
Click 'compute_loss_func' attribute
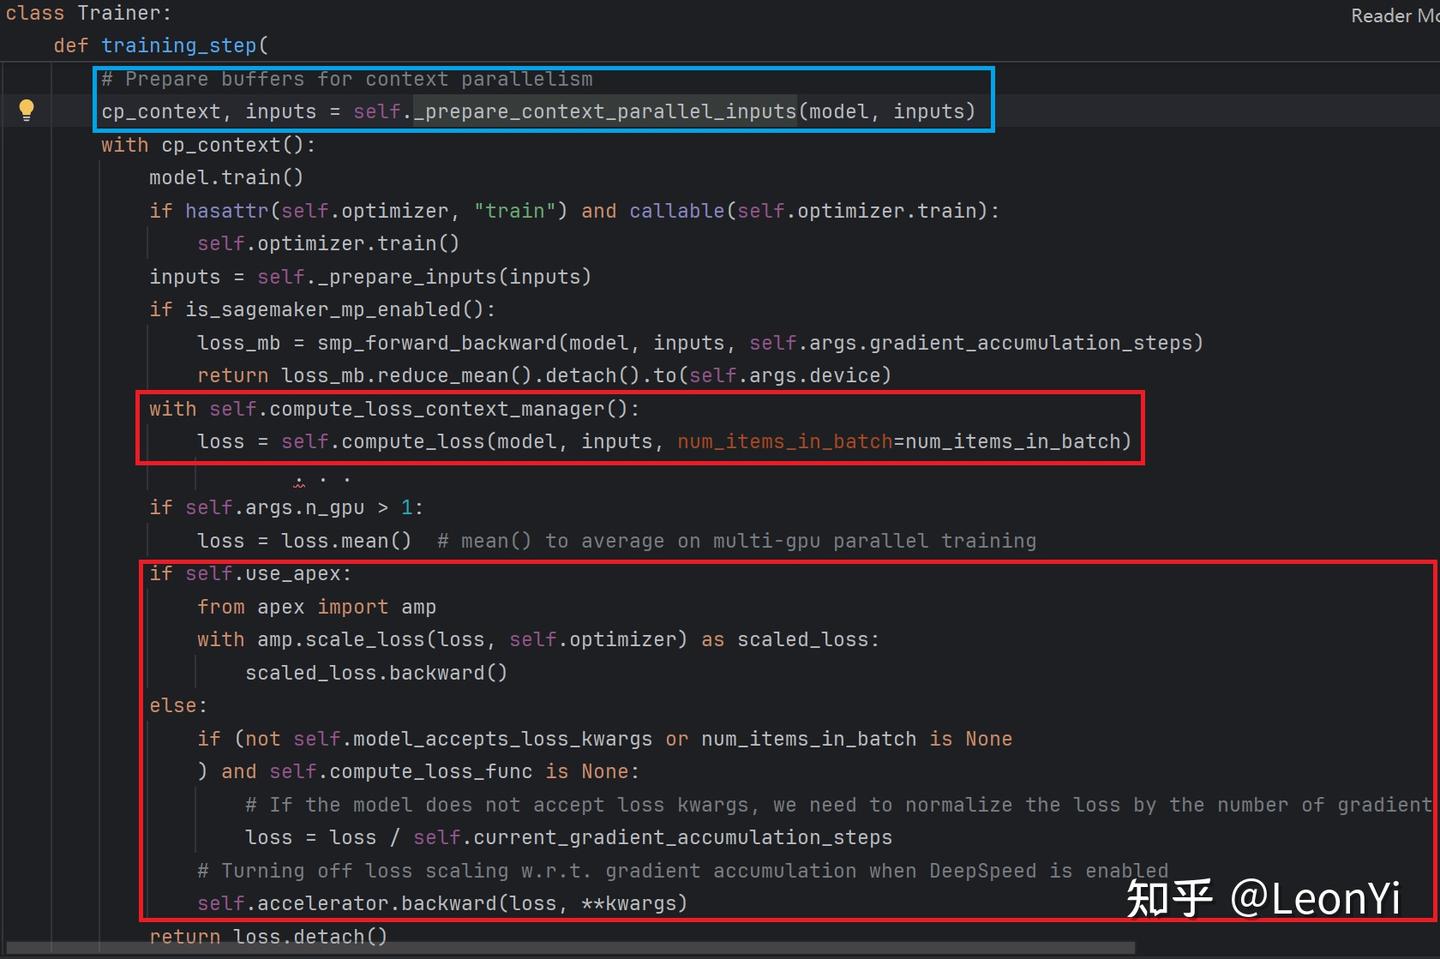tap(431, 772)
